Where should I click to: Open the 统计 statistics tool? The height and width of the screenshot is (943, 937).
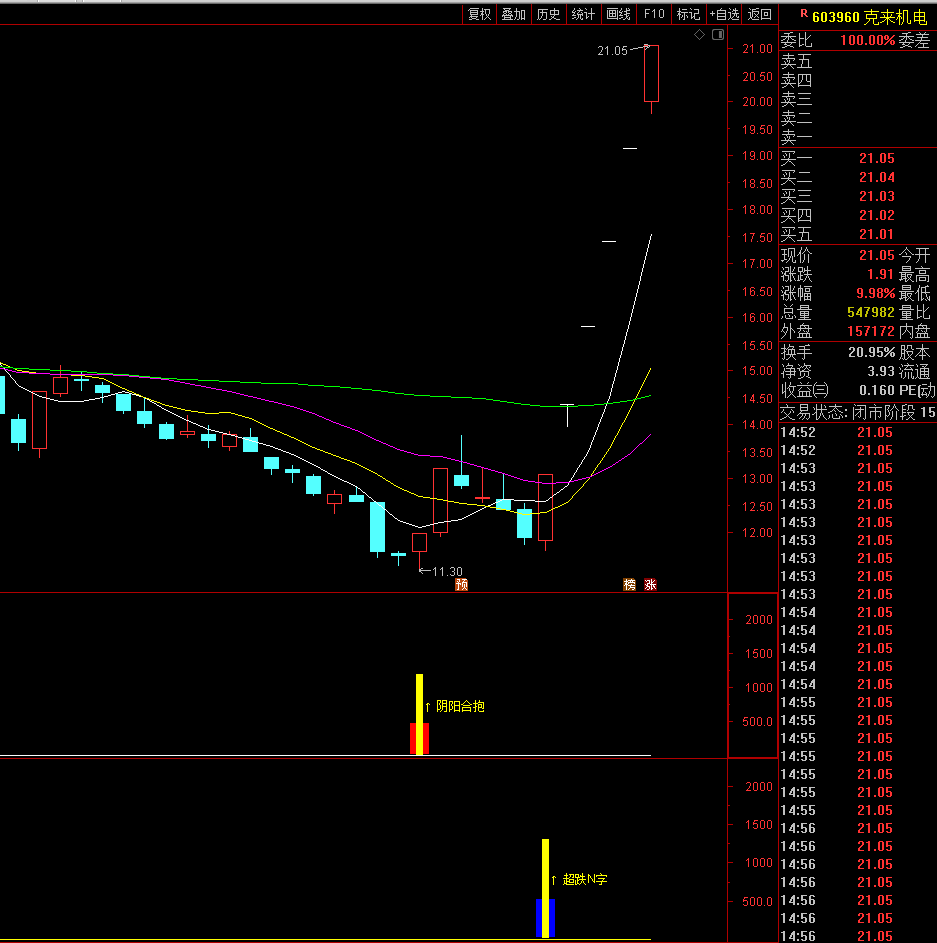point(583,14)
